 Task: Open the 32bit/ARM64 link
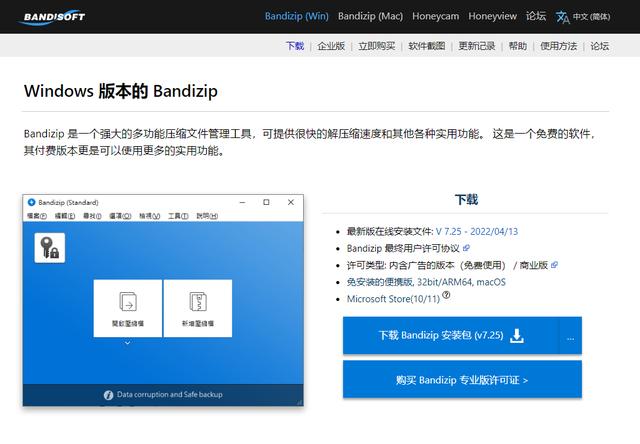click(x=444, y=282)
